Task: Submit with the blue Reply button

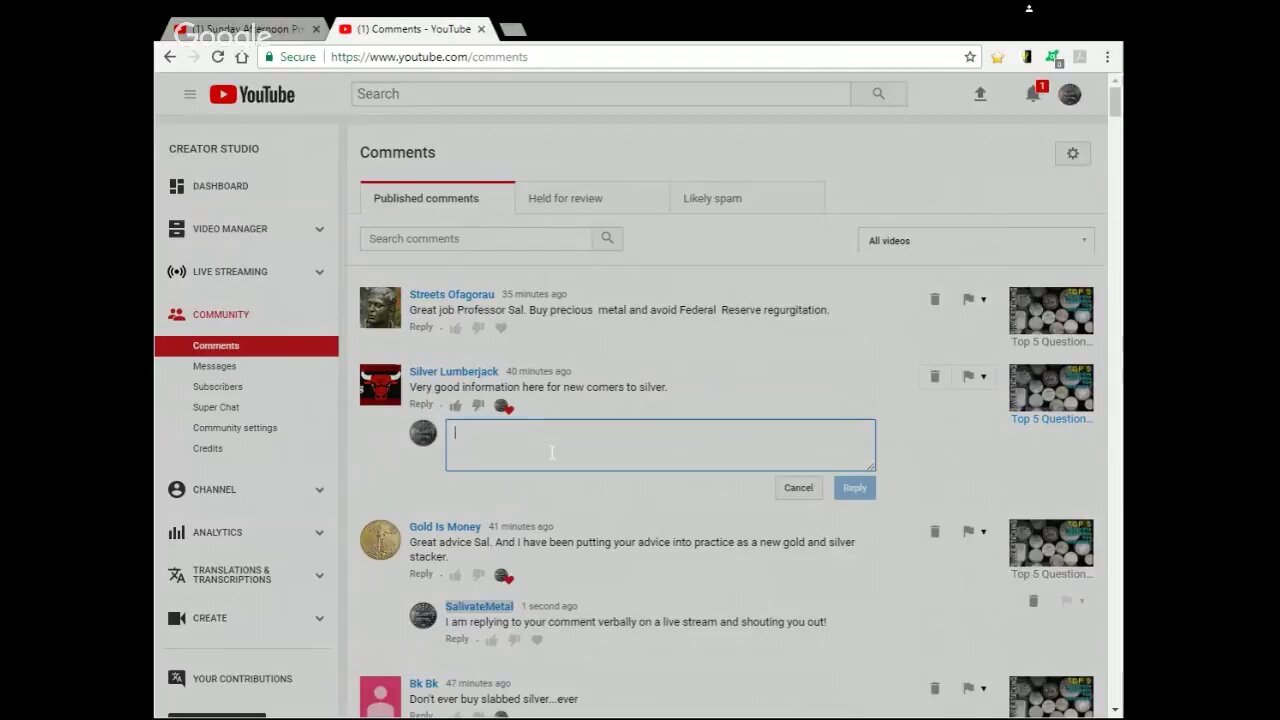Action: (855, 487)
